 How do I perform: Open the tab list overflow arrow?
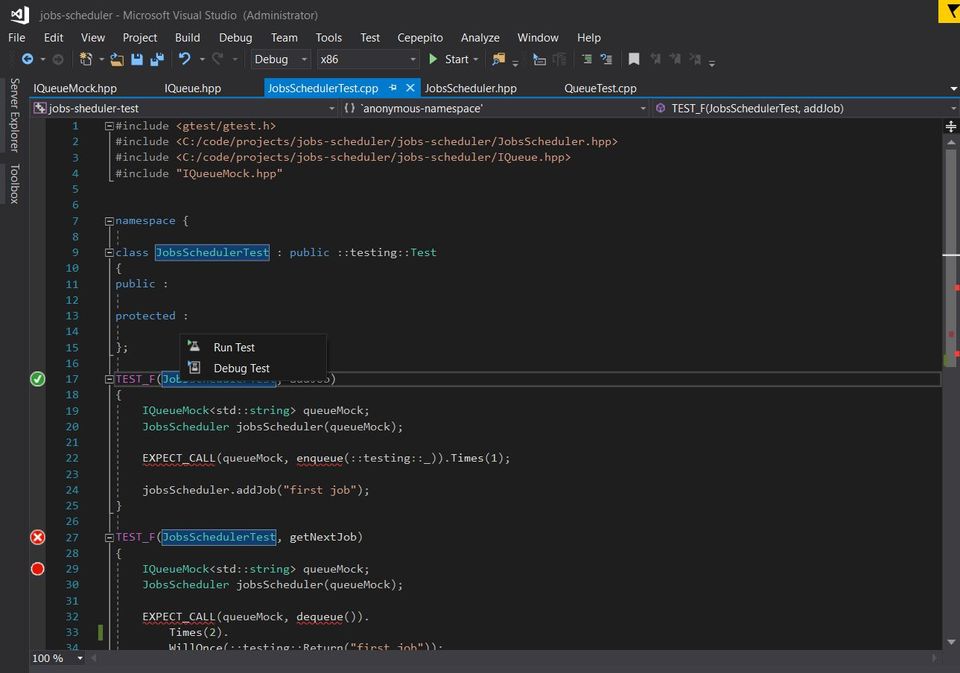(x=953, y=89)
